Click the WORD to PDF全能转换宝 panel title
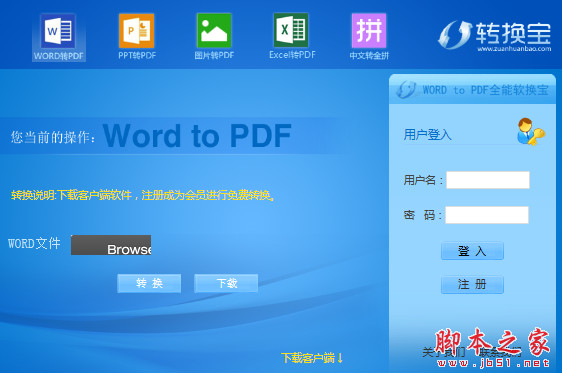This screenshot has height=374, width=562. coord(485,90)
